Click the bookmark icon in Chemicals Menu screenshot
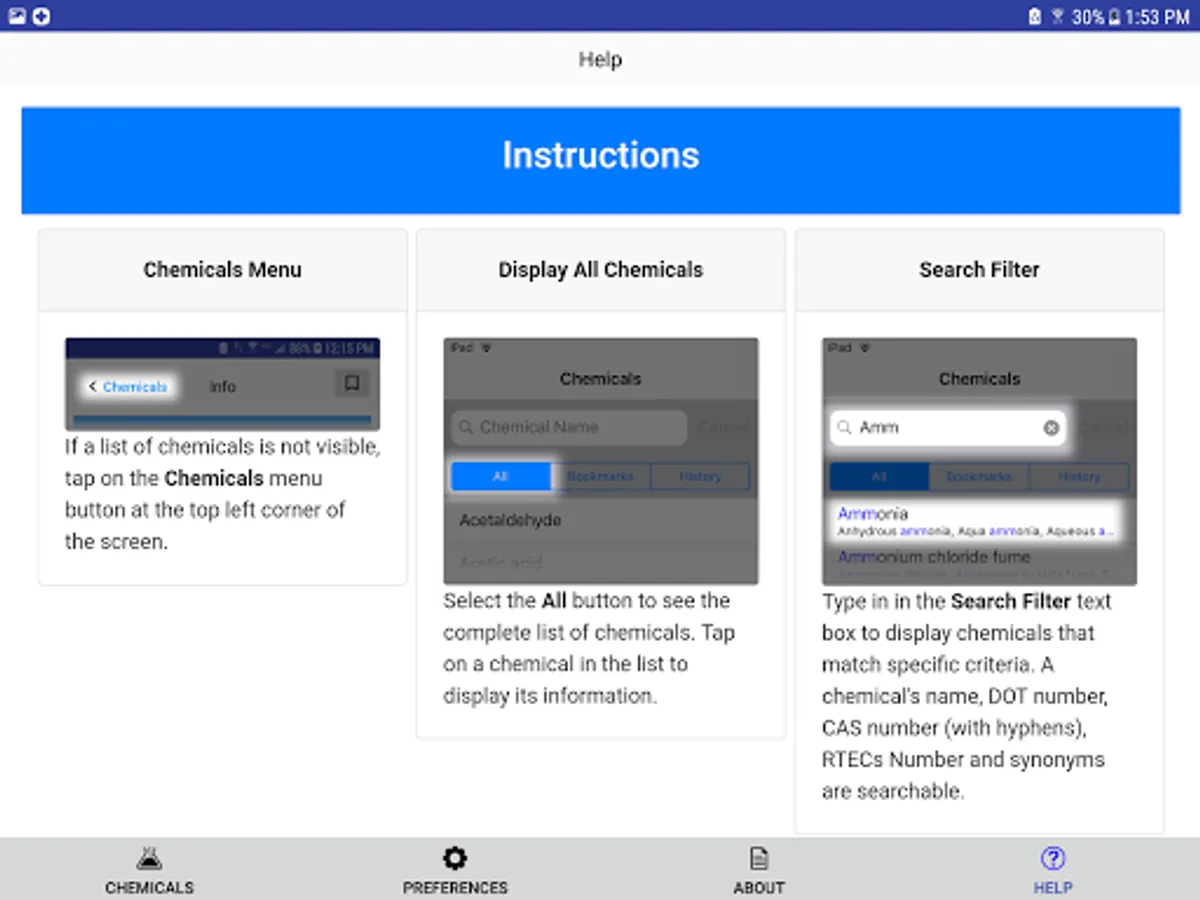This screenshot has width=1200, height=900. click(x=351, y=383)
